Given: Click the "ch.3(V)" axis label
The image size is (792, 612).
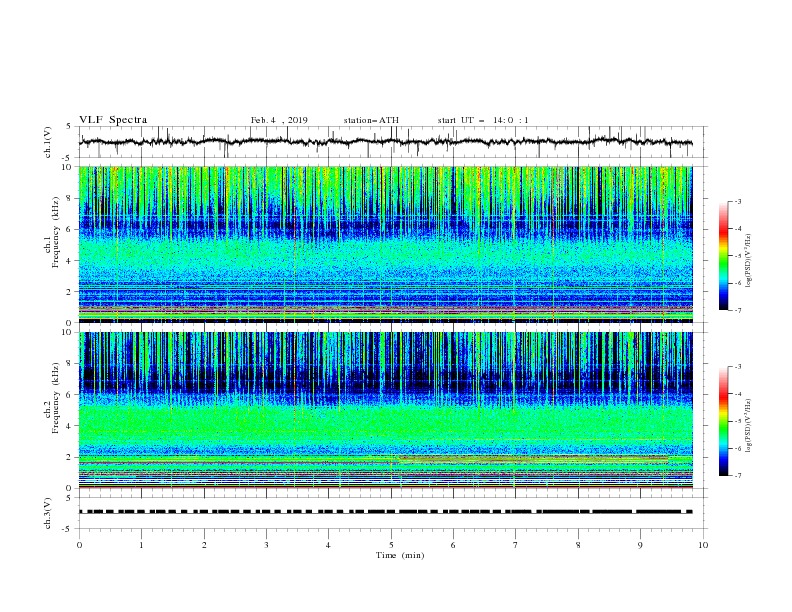Looking at the screenshot, I should pyautogui.click(x=48, y=513).
